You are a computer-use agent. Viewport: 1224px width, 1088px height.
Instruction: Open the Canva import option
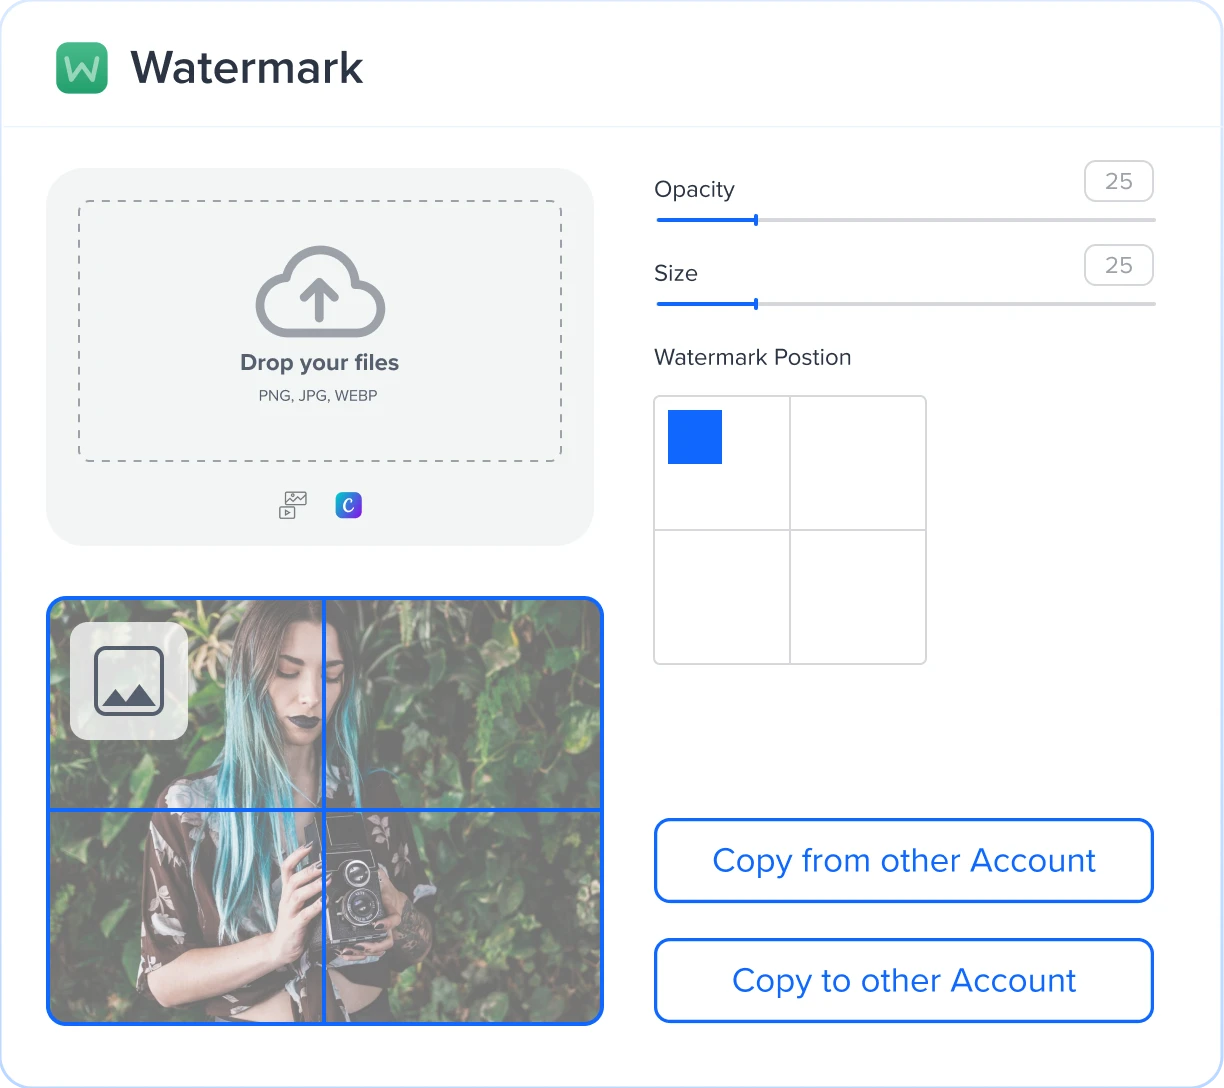click(x=348, y=505)
